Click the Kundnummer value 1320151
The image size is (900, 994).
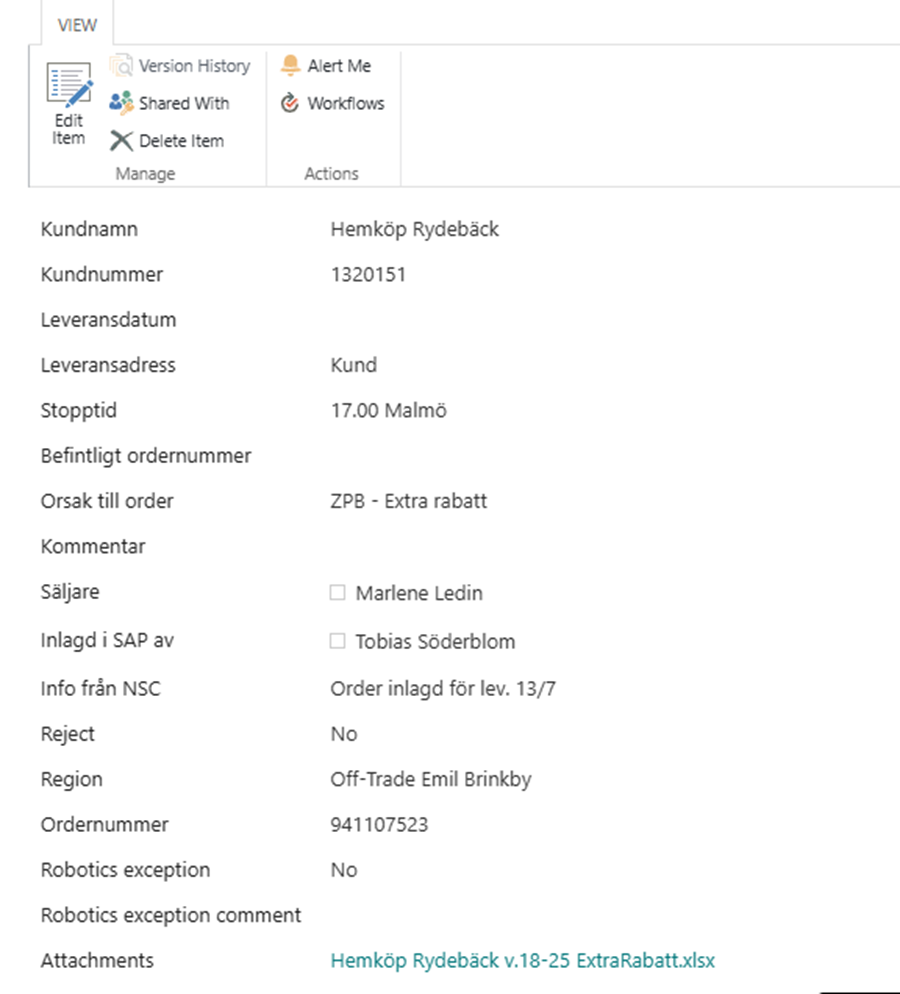368,274
